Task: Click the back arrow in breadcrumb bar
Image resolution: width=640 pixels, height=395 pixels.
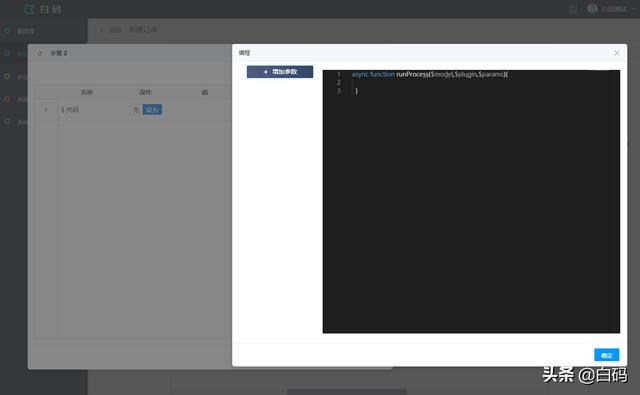Action: [x=101, y=30]
